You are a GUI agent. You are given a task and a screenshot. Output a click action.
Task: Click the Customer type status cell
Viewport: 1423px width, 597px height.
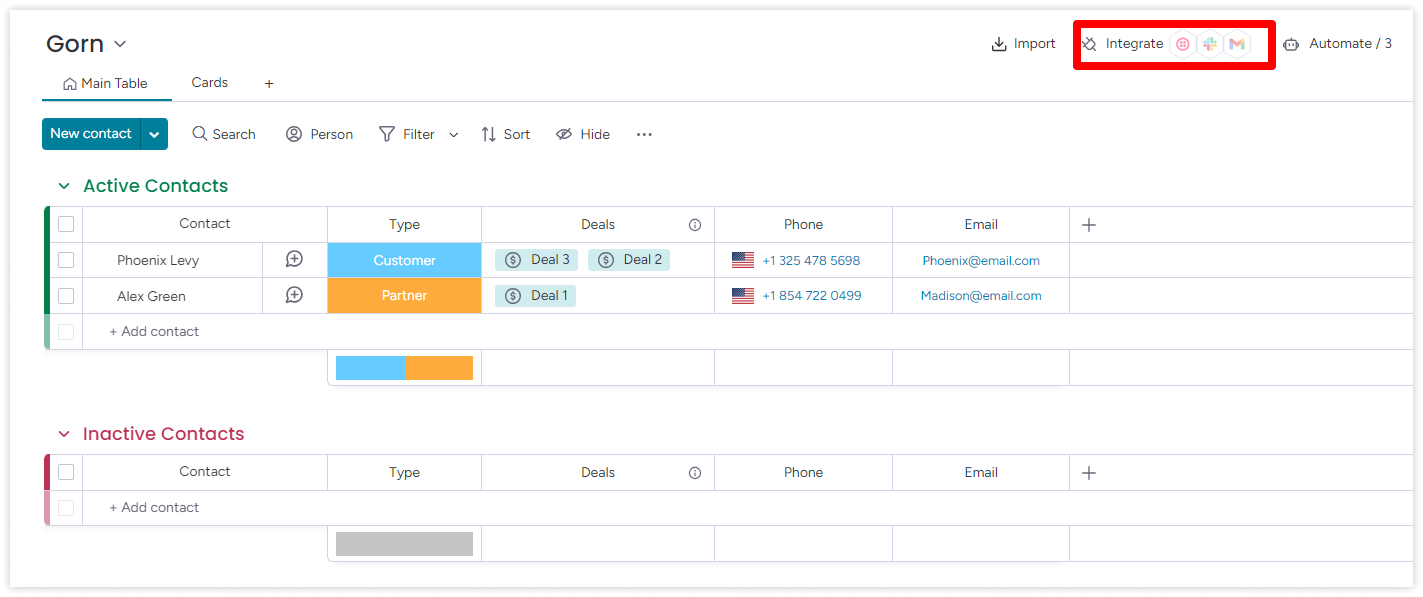click(404, 260)
